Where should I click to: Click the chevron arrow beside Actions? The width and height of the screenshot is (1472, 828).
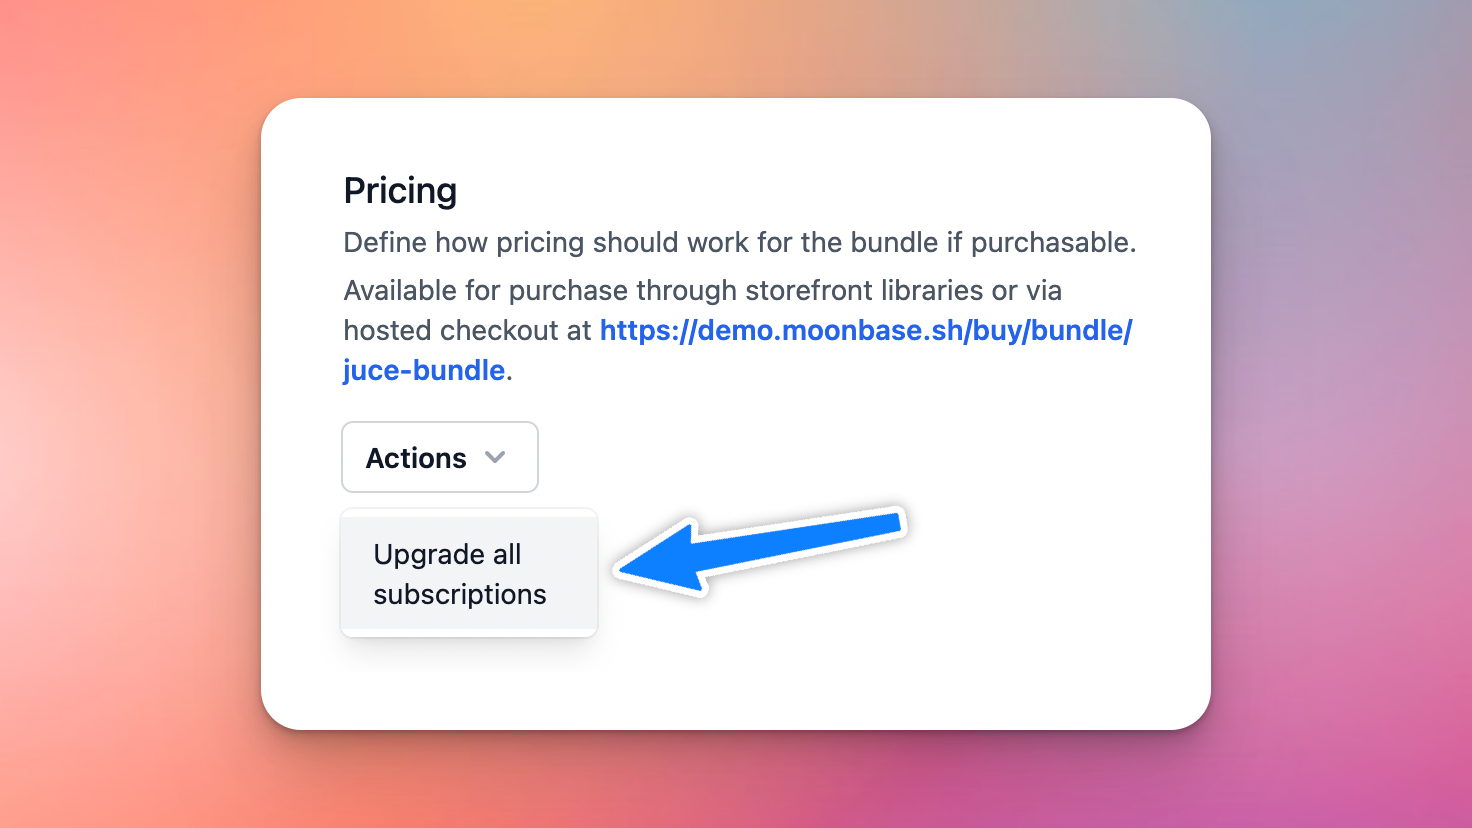[x=495, y=457]
